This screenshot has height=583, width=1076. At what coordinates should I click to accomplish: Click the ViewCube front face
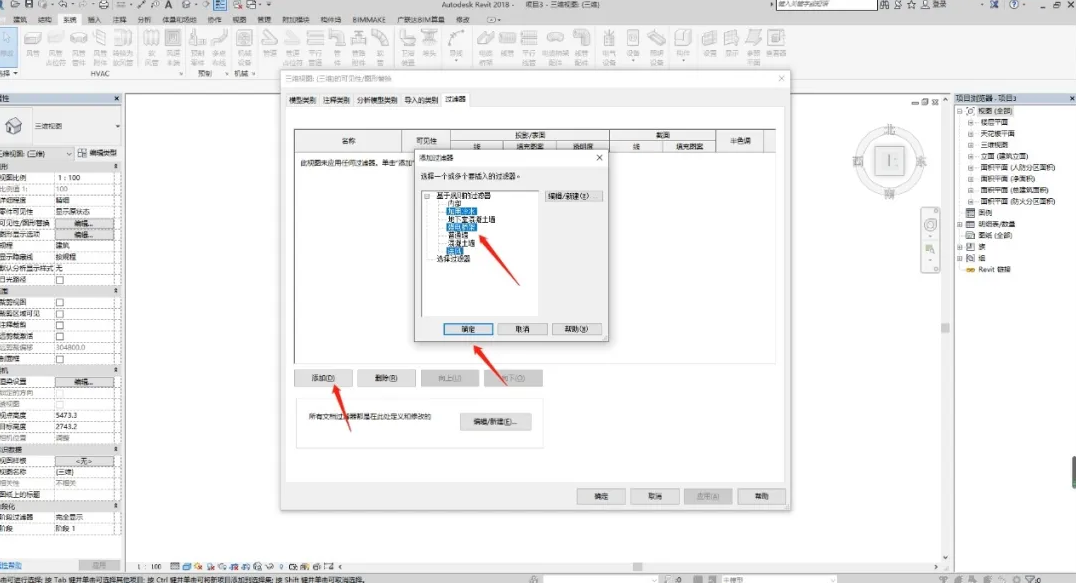889,161
